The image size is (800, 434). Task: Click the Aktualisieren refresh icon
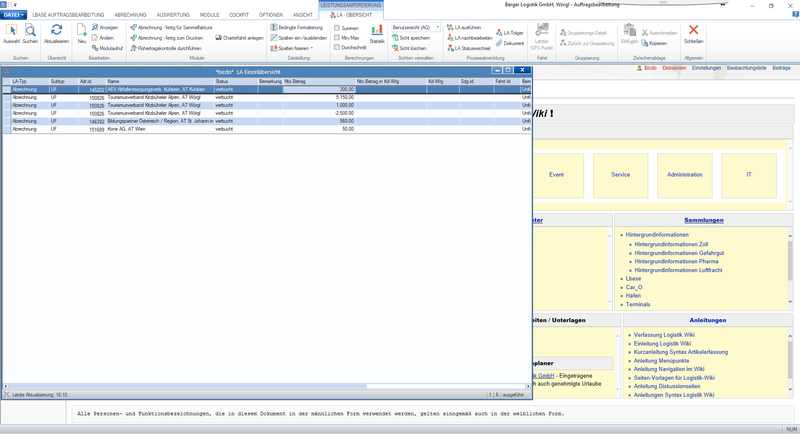[57, 30]
